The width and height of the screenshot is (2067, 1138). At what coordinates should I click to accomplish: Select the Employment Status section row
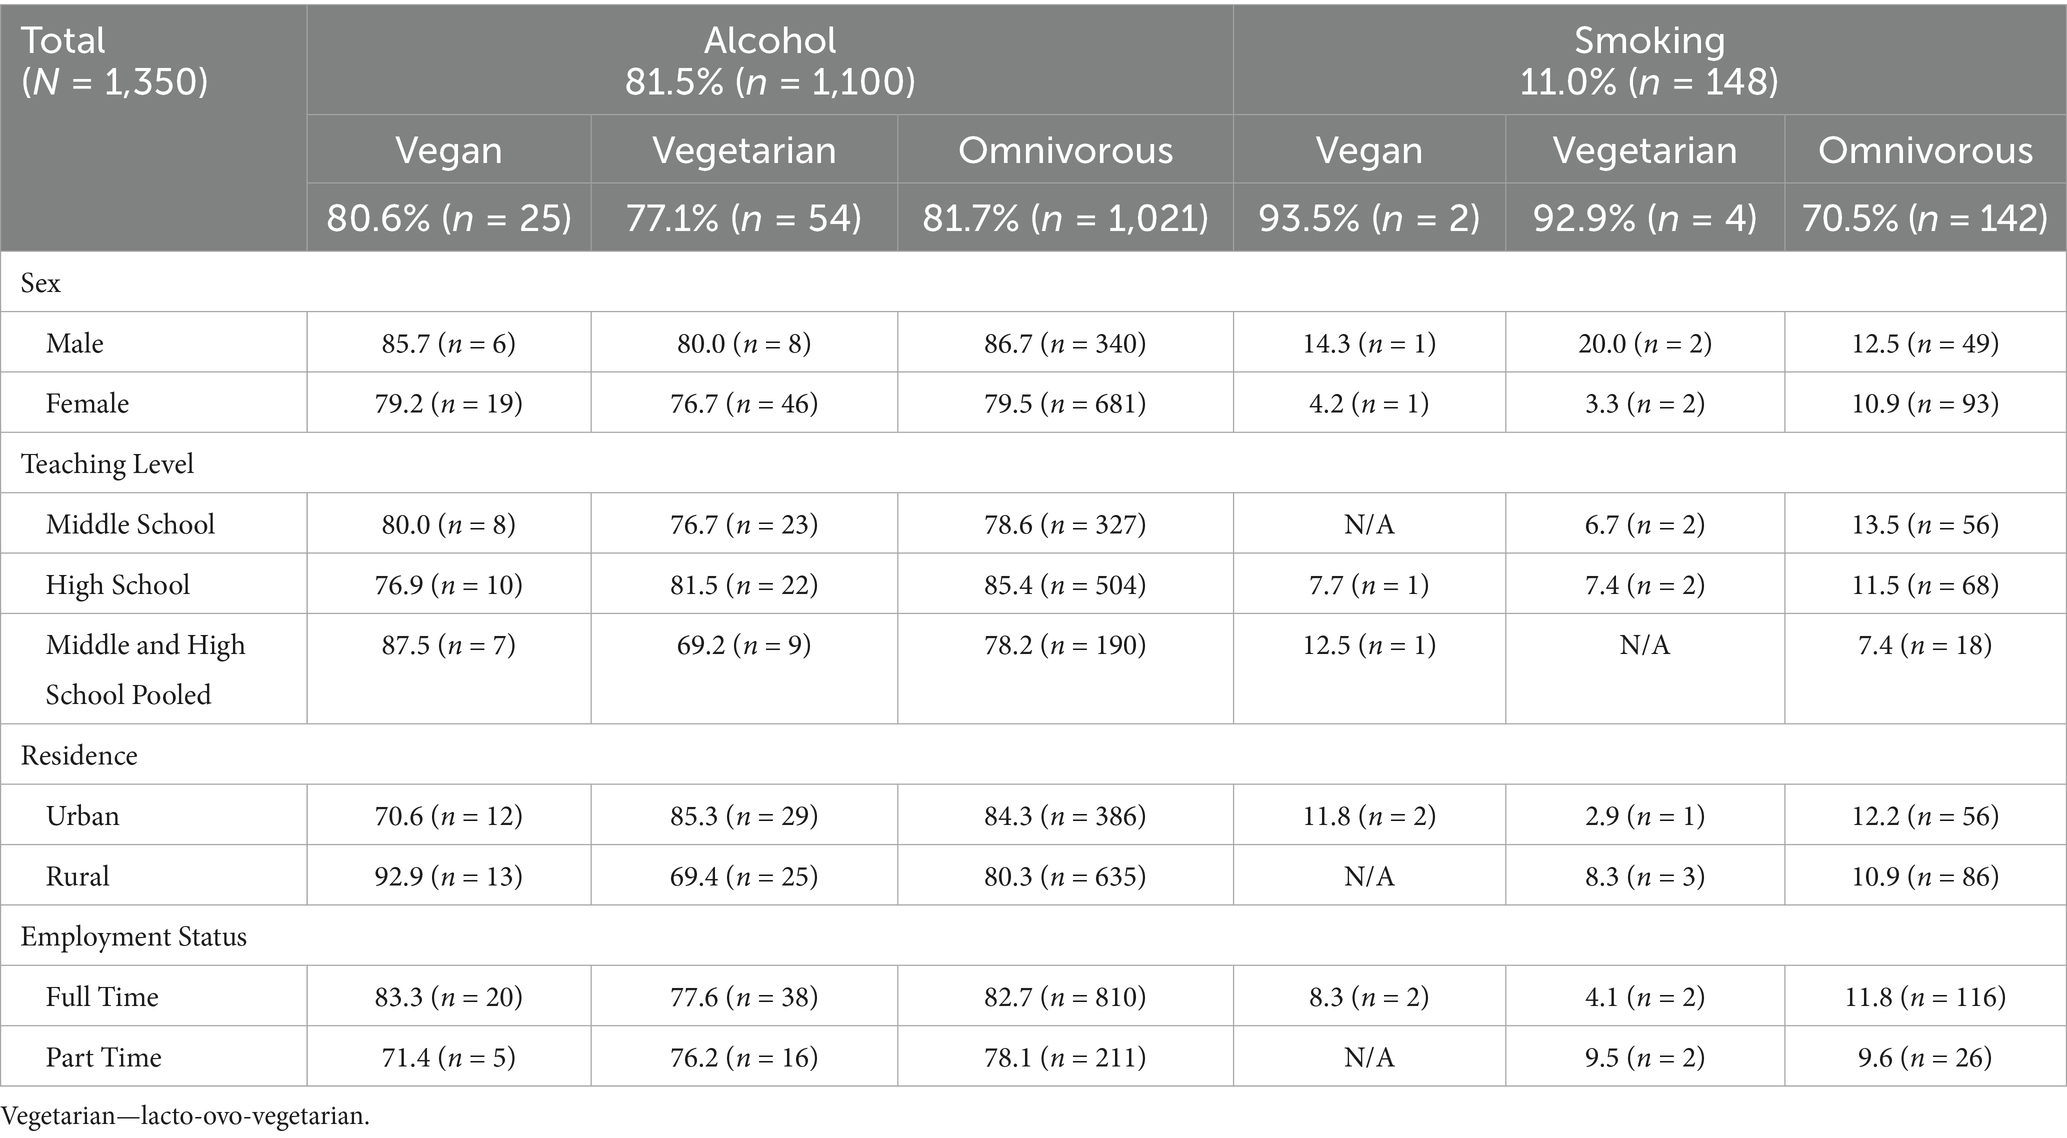point(133,936)
